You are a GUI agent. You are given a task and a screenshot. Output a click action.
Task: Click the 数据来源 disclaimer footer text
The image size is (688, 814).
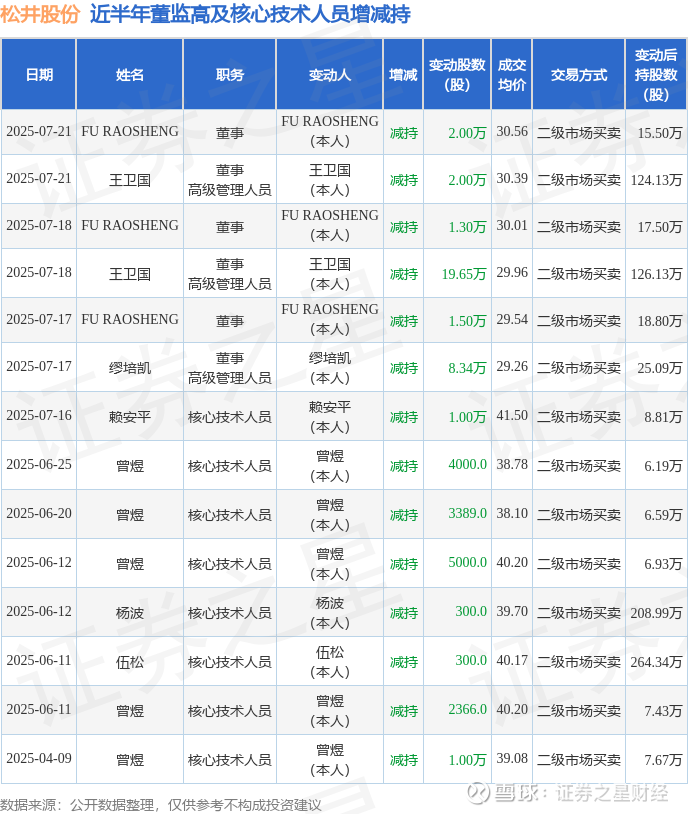pyautogui.click(x=161, y=805)
